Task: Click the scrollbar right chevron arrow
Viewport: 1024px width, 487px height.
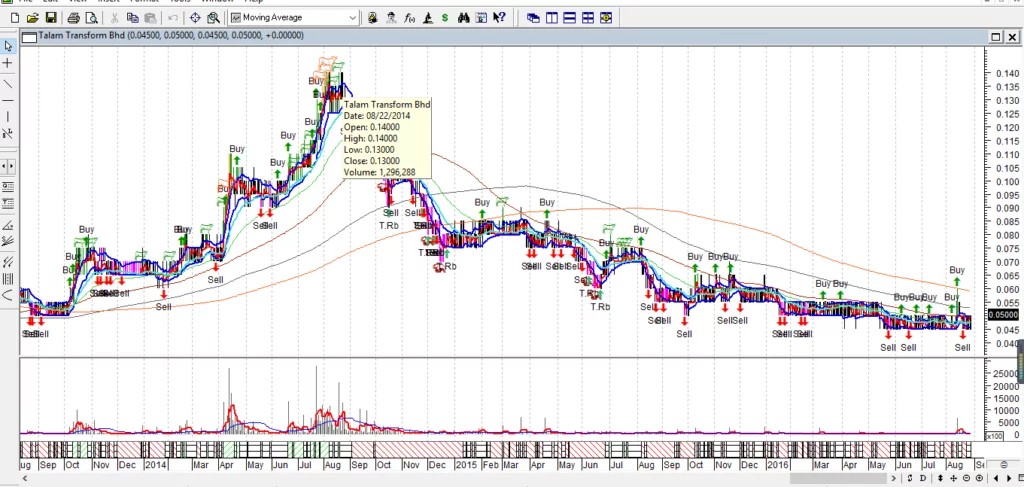Action: click(x=894, y=479)
